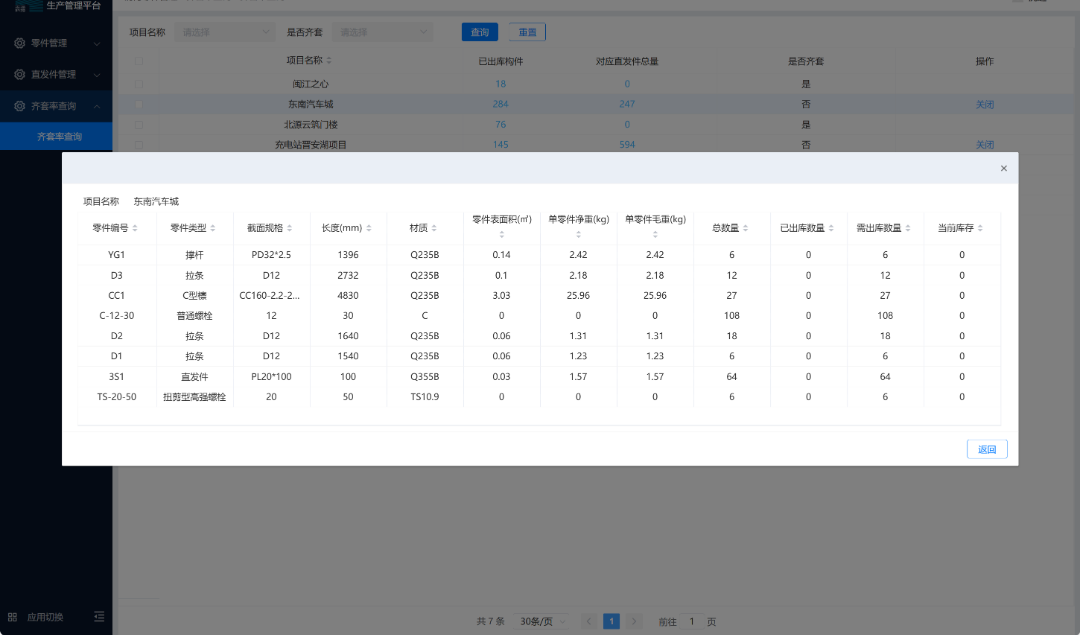
Task: Tick the checkbox for 闽江之心 row
Action: (x=139, y=84)
